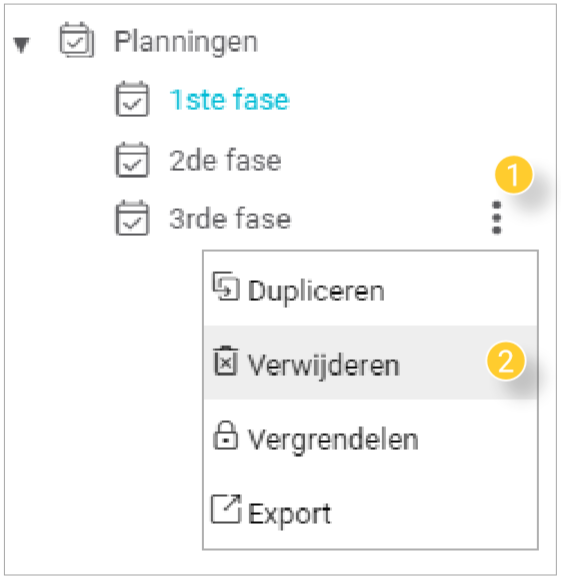The image size is (561, 580).
Task: Select the 3rde fase planning
Action: coord(230,219)
